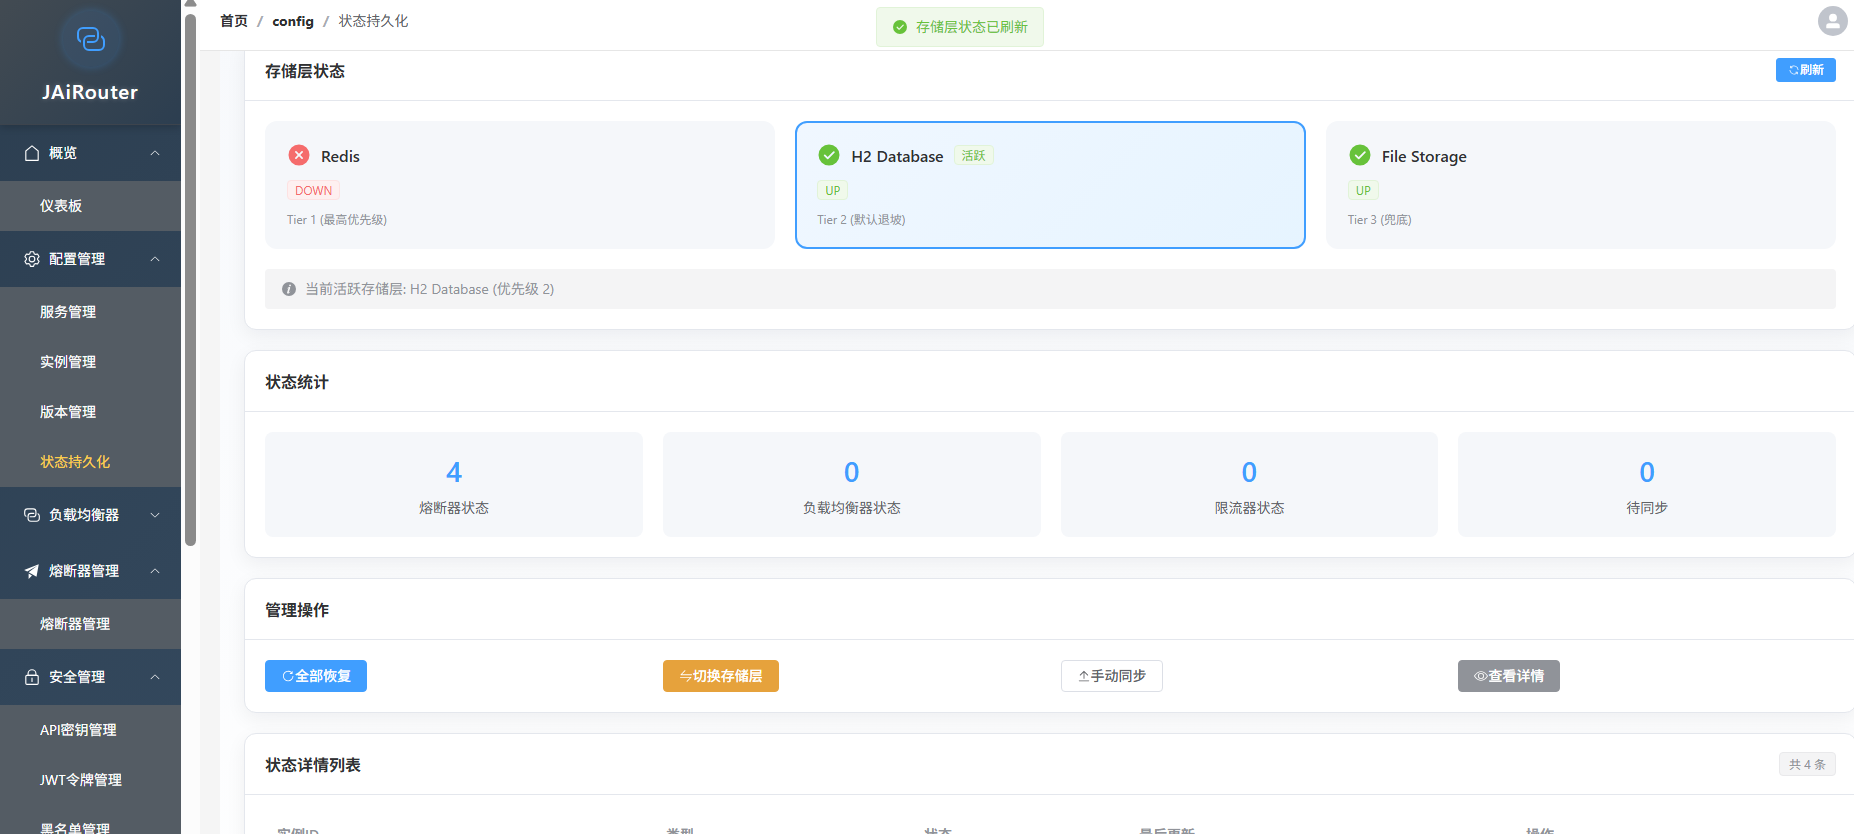1854x834 pixels.
Task: Click the 概览 home icon
Action: (x=32, y=153)
